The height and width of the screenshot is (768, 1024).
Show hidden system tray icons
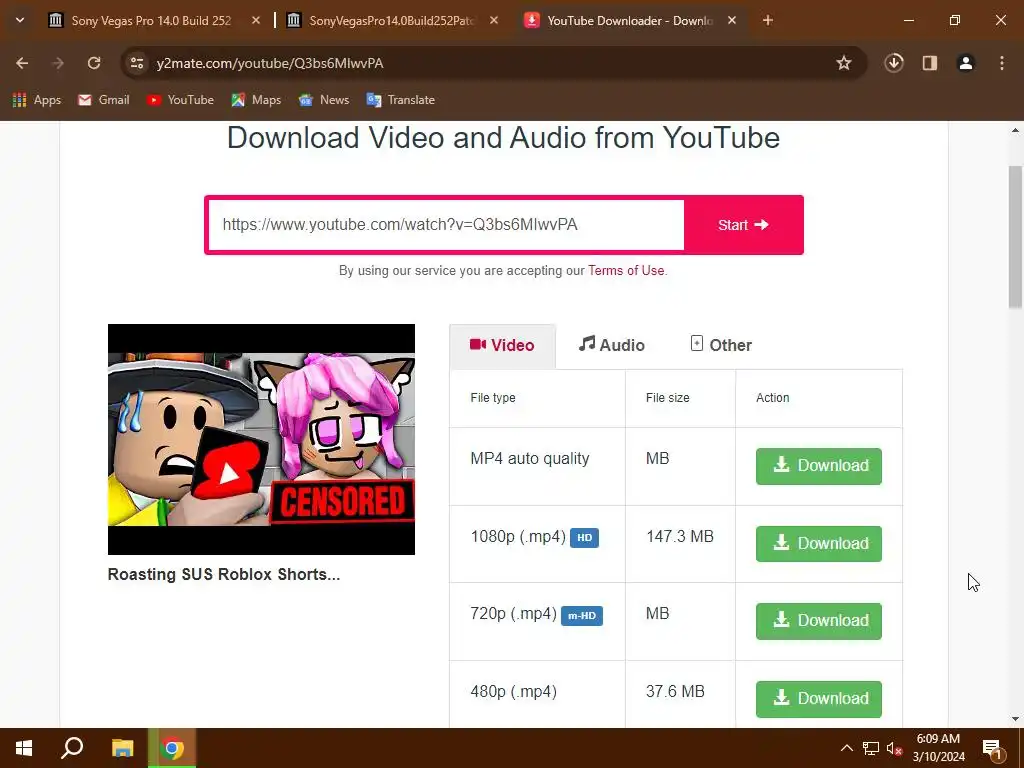846,748
